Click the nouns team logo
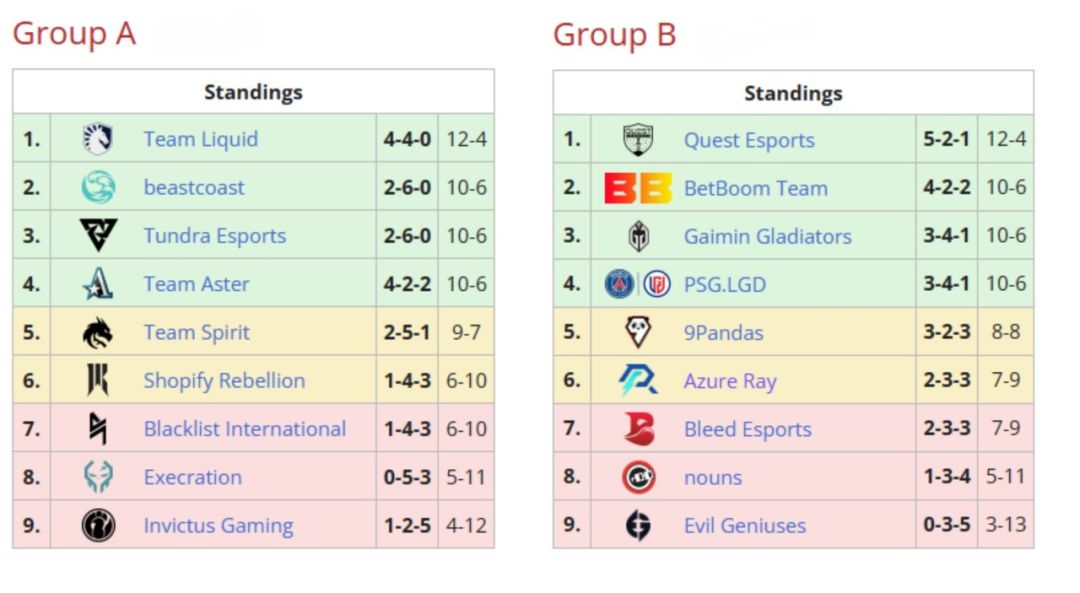Image resolution: width=1080 pixels, height=593 pixels. 638,477
